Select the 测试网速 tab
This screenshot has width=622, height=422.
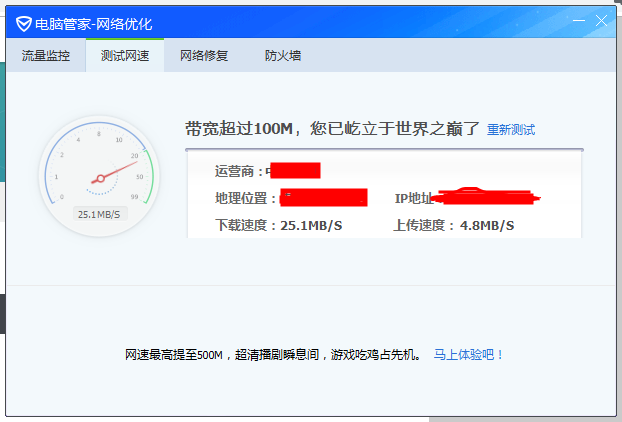pos(125,56)
